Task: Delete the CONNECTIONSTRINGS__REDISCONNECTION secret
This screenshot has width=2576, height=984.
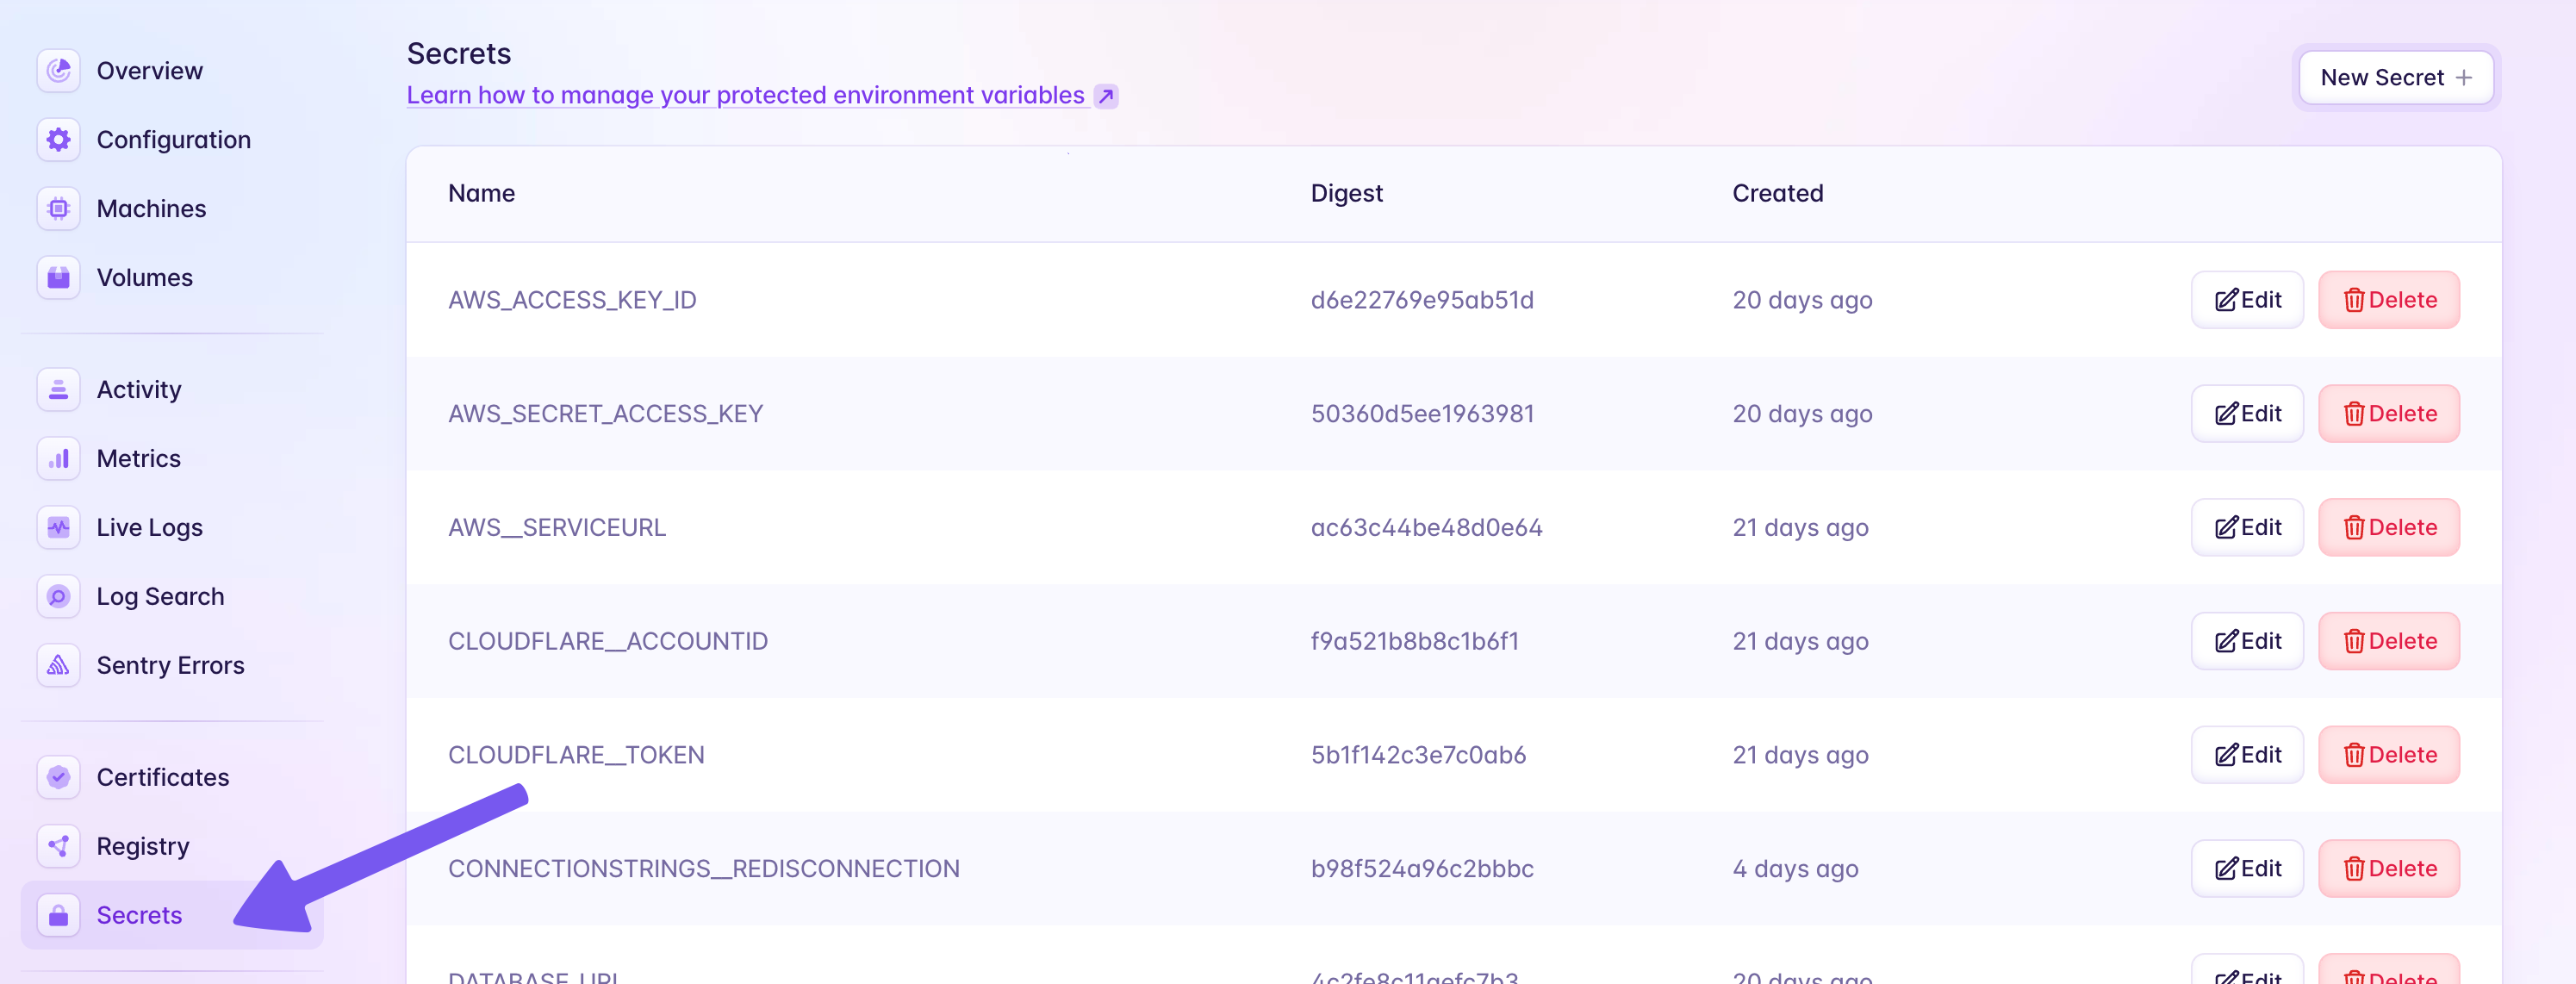Action: (2389, 869)
